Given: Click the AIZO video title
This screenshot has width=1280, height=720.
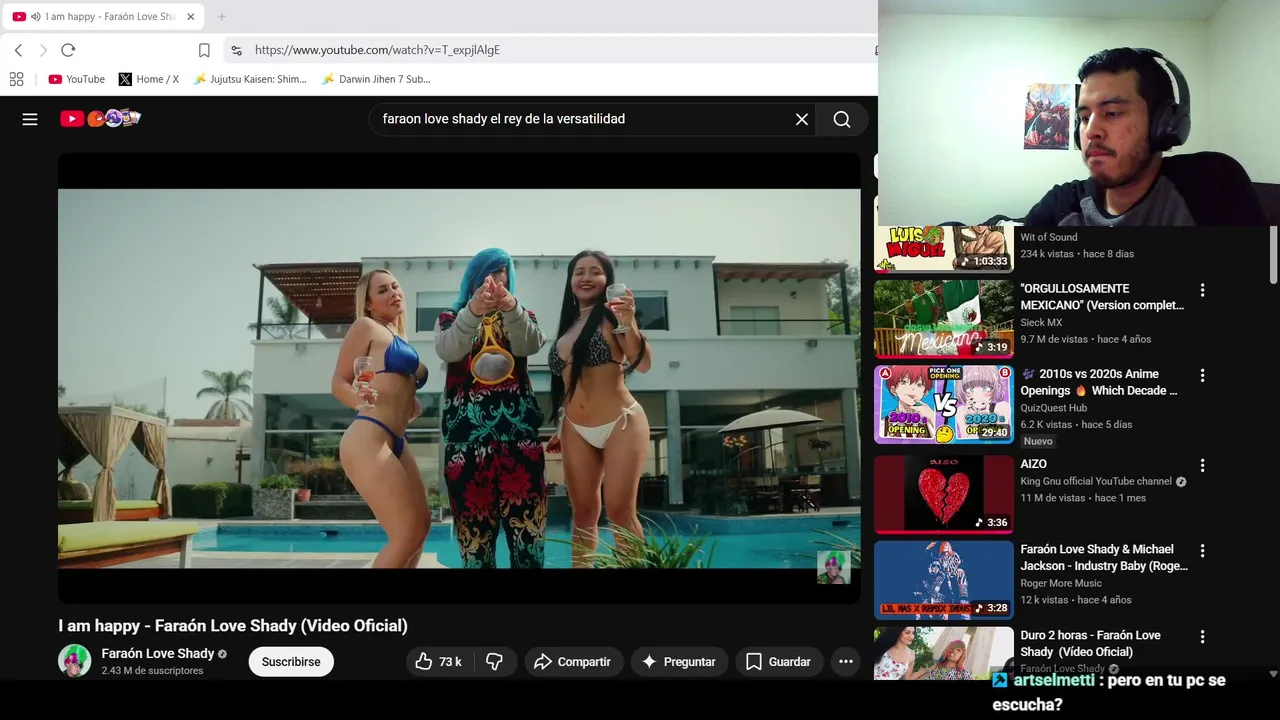Looking at the screenshot, I should tap(1033, 464).
